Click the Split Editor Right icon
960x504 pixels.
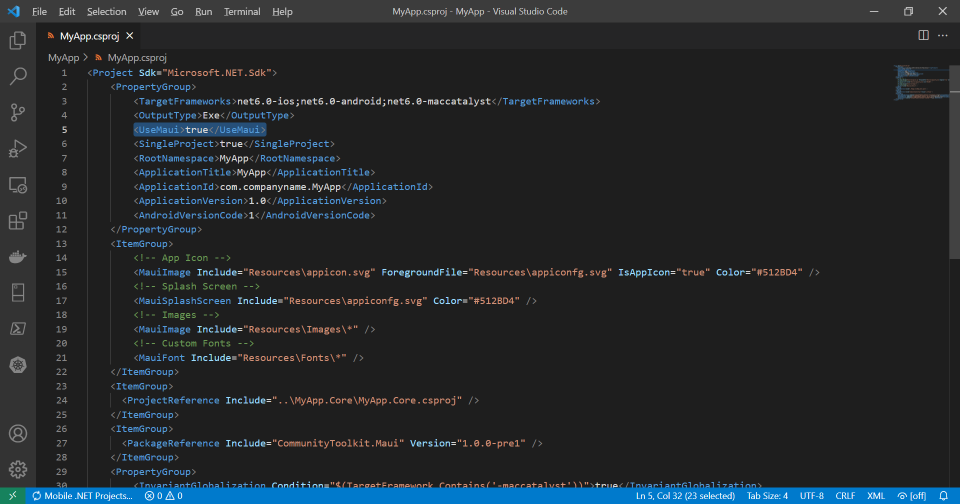coord(923,35)
